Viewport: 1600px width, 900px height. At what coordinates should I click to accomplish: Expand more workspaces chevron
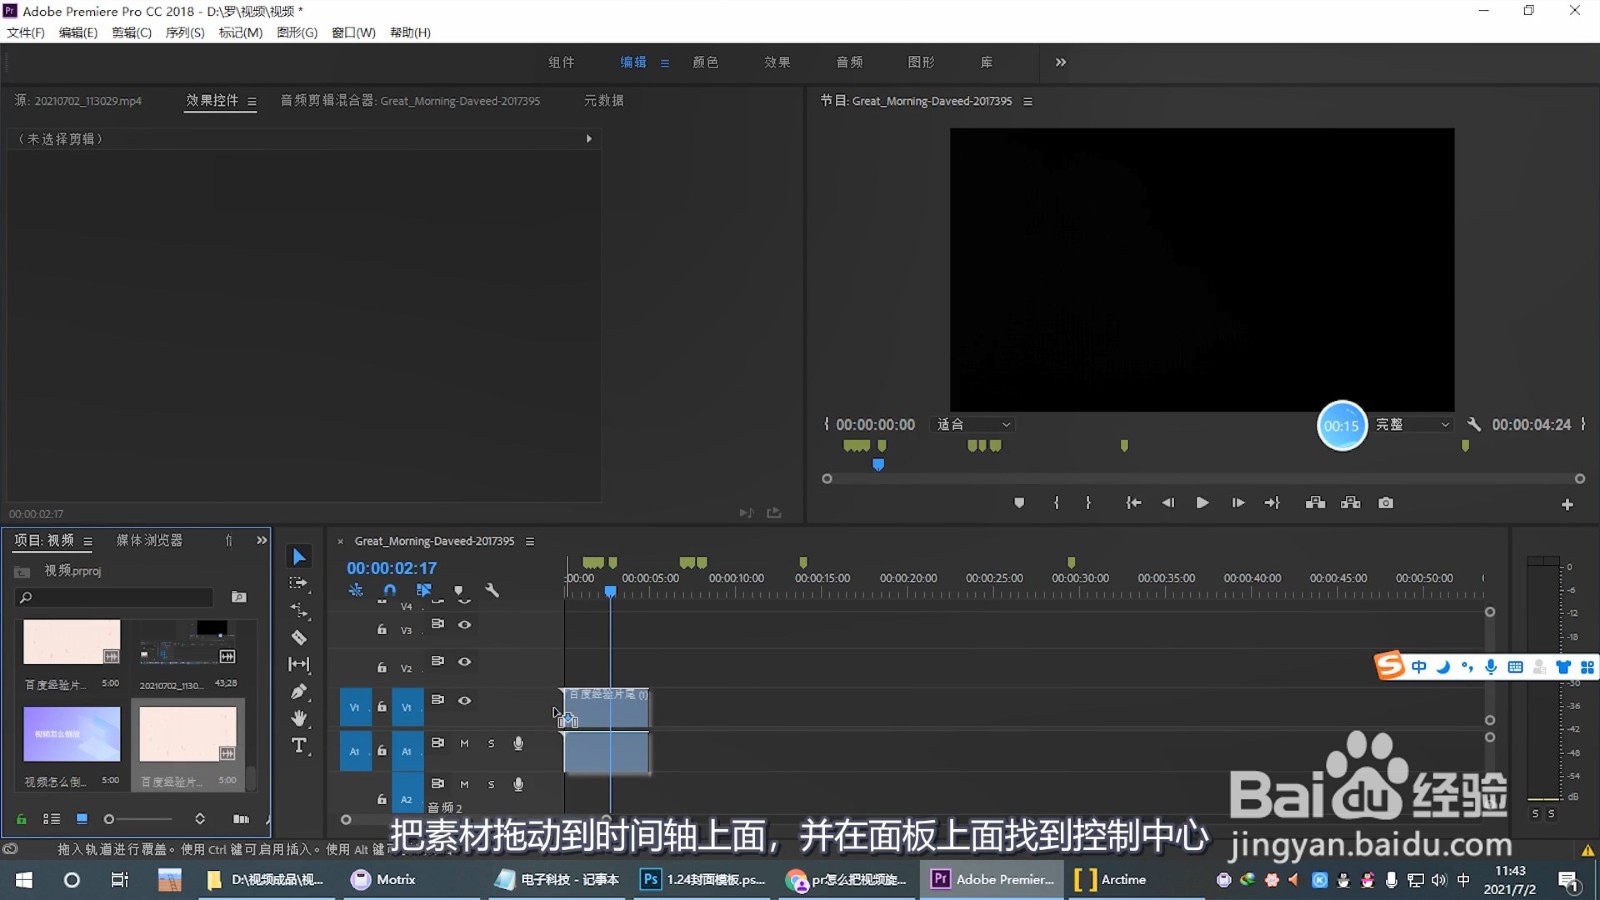click(x=1061, y=62)
